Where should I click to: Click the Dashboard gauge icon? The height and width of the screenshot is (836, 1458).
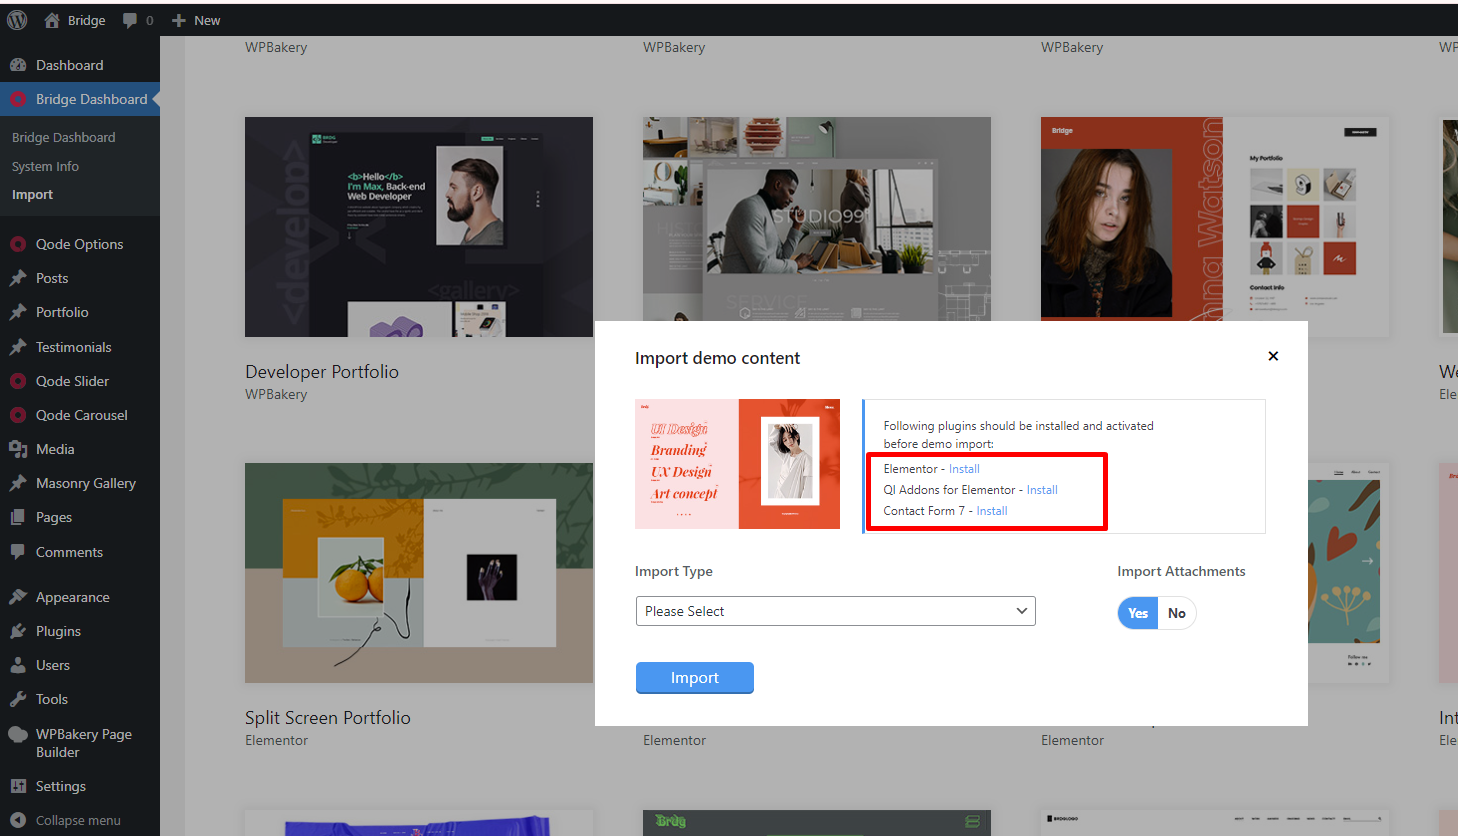(18, 65)
